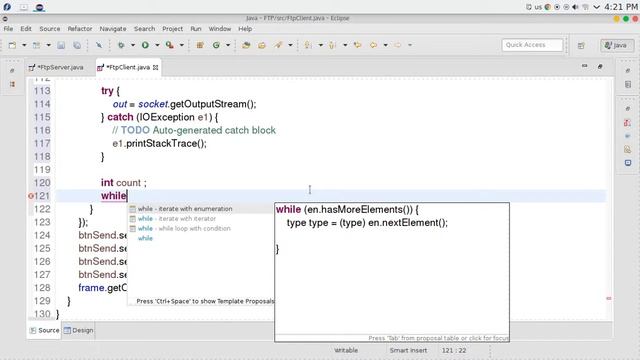The width and height of the screenshot is (640, 360).
Task: Minimize the editor area
Action: [x=584, y=66]
